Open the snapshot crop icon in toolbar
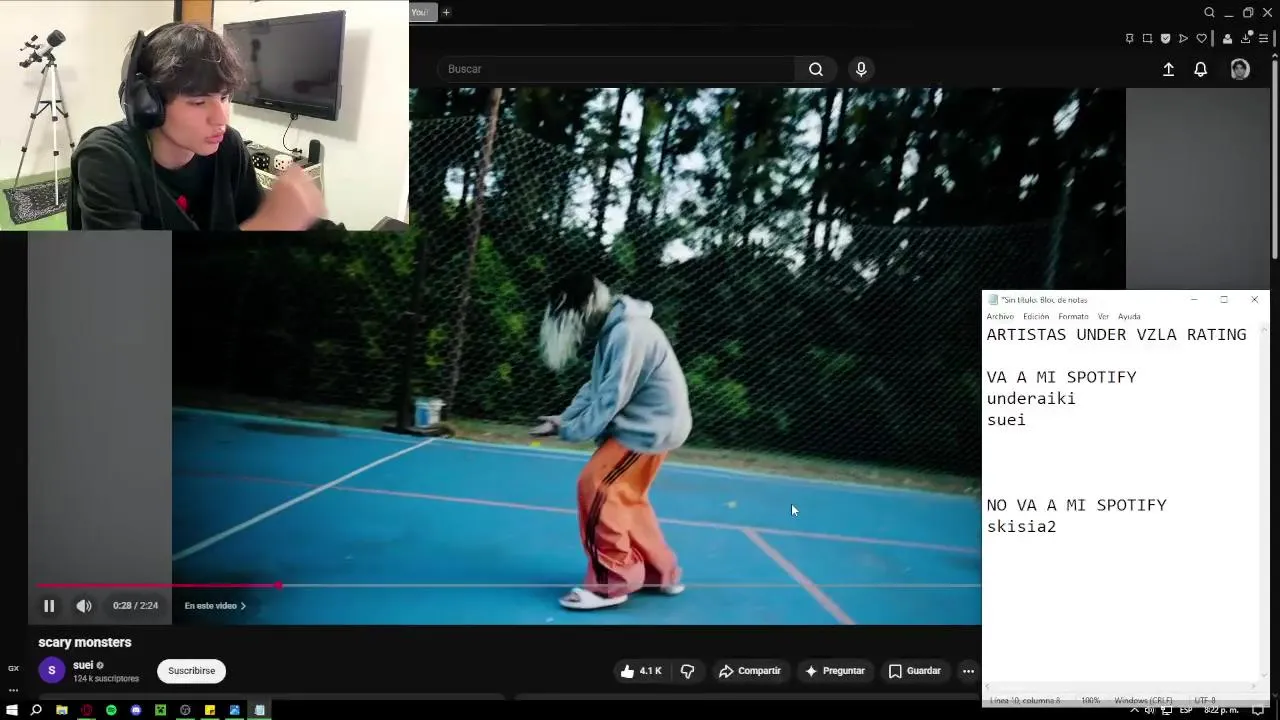Image resolution: width=1280 pixels, height=720 pixels. [x=1147, y=39]
